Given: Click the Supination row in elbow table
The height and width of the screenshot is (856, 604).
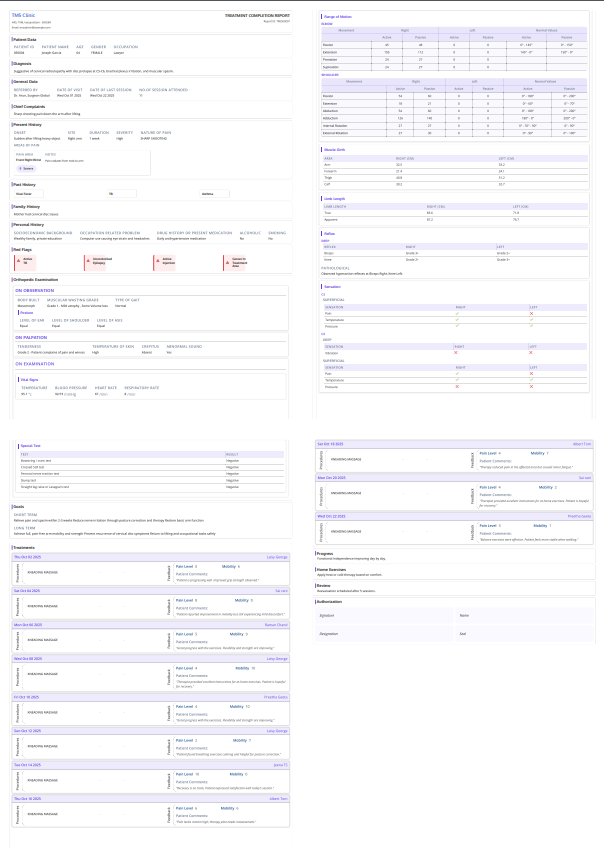Looking at the screenshot, I should 454,67.
